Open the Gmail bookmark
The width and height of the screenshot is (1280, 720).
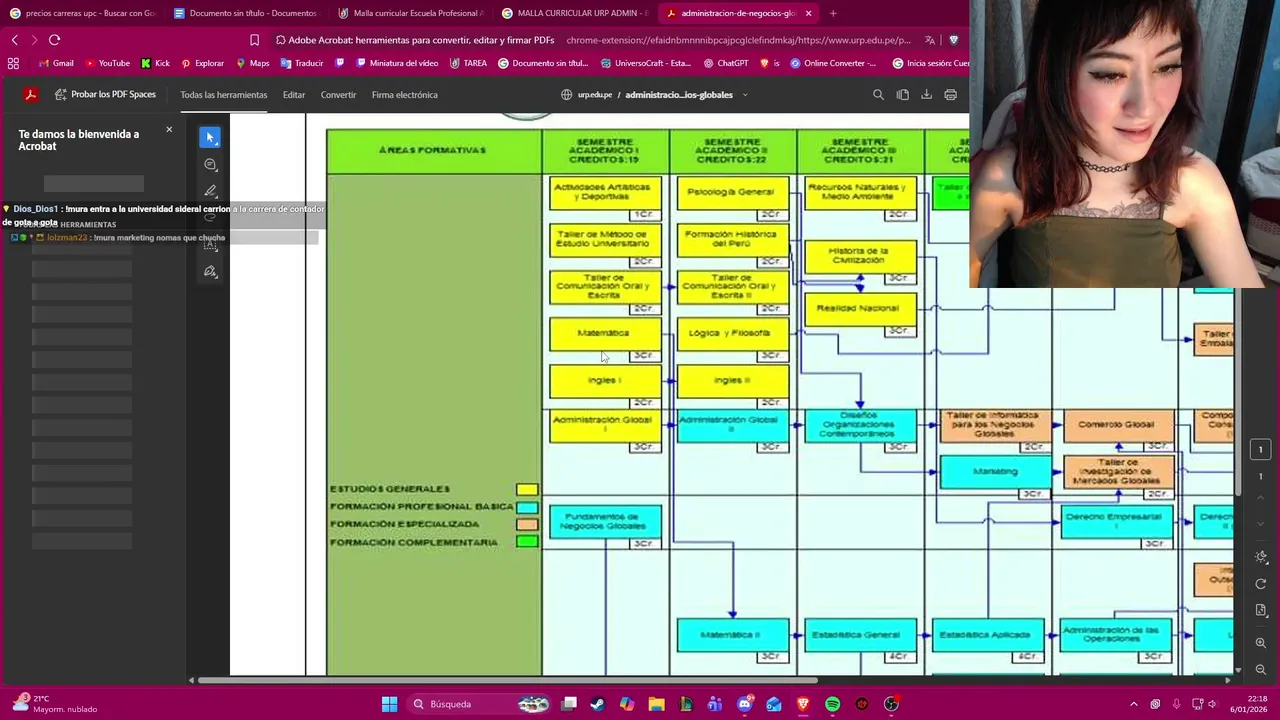click(x=56, y=63)
